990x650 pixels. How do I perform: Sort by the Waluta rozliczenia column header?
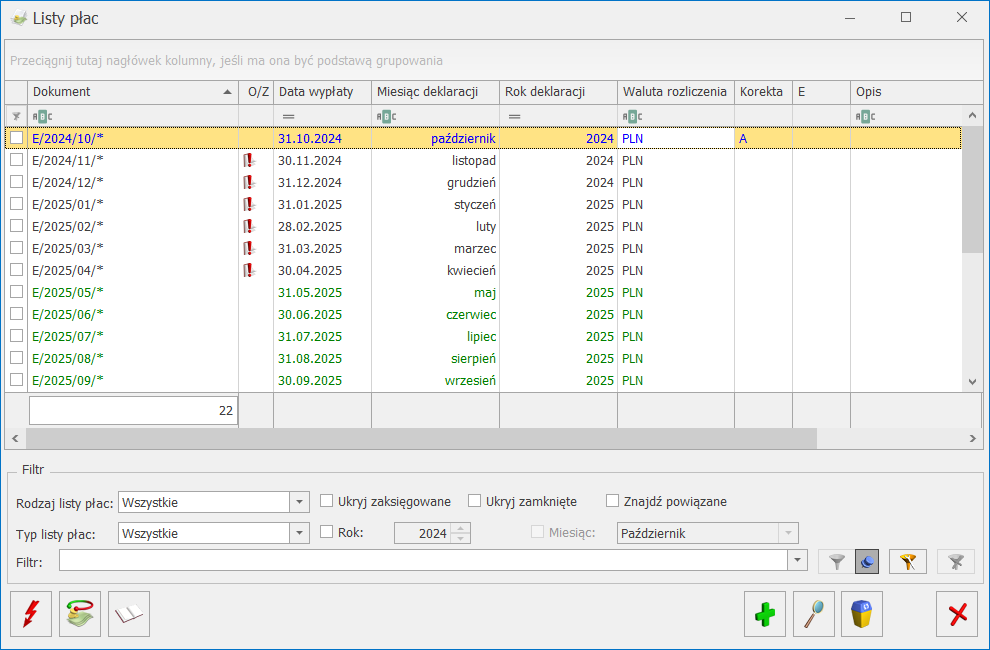click(676, 92)
